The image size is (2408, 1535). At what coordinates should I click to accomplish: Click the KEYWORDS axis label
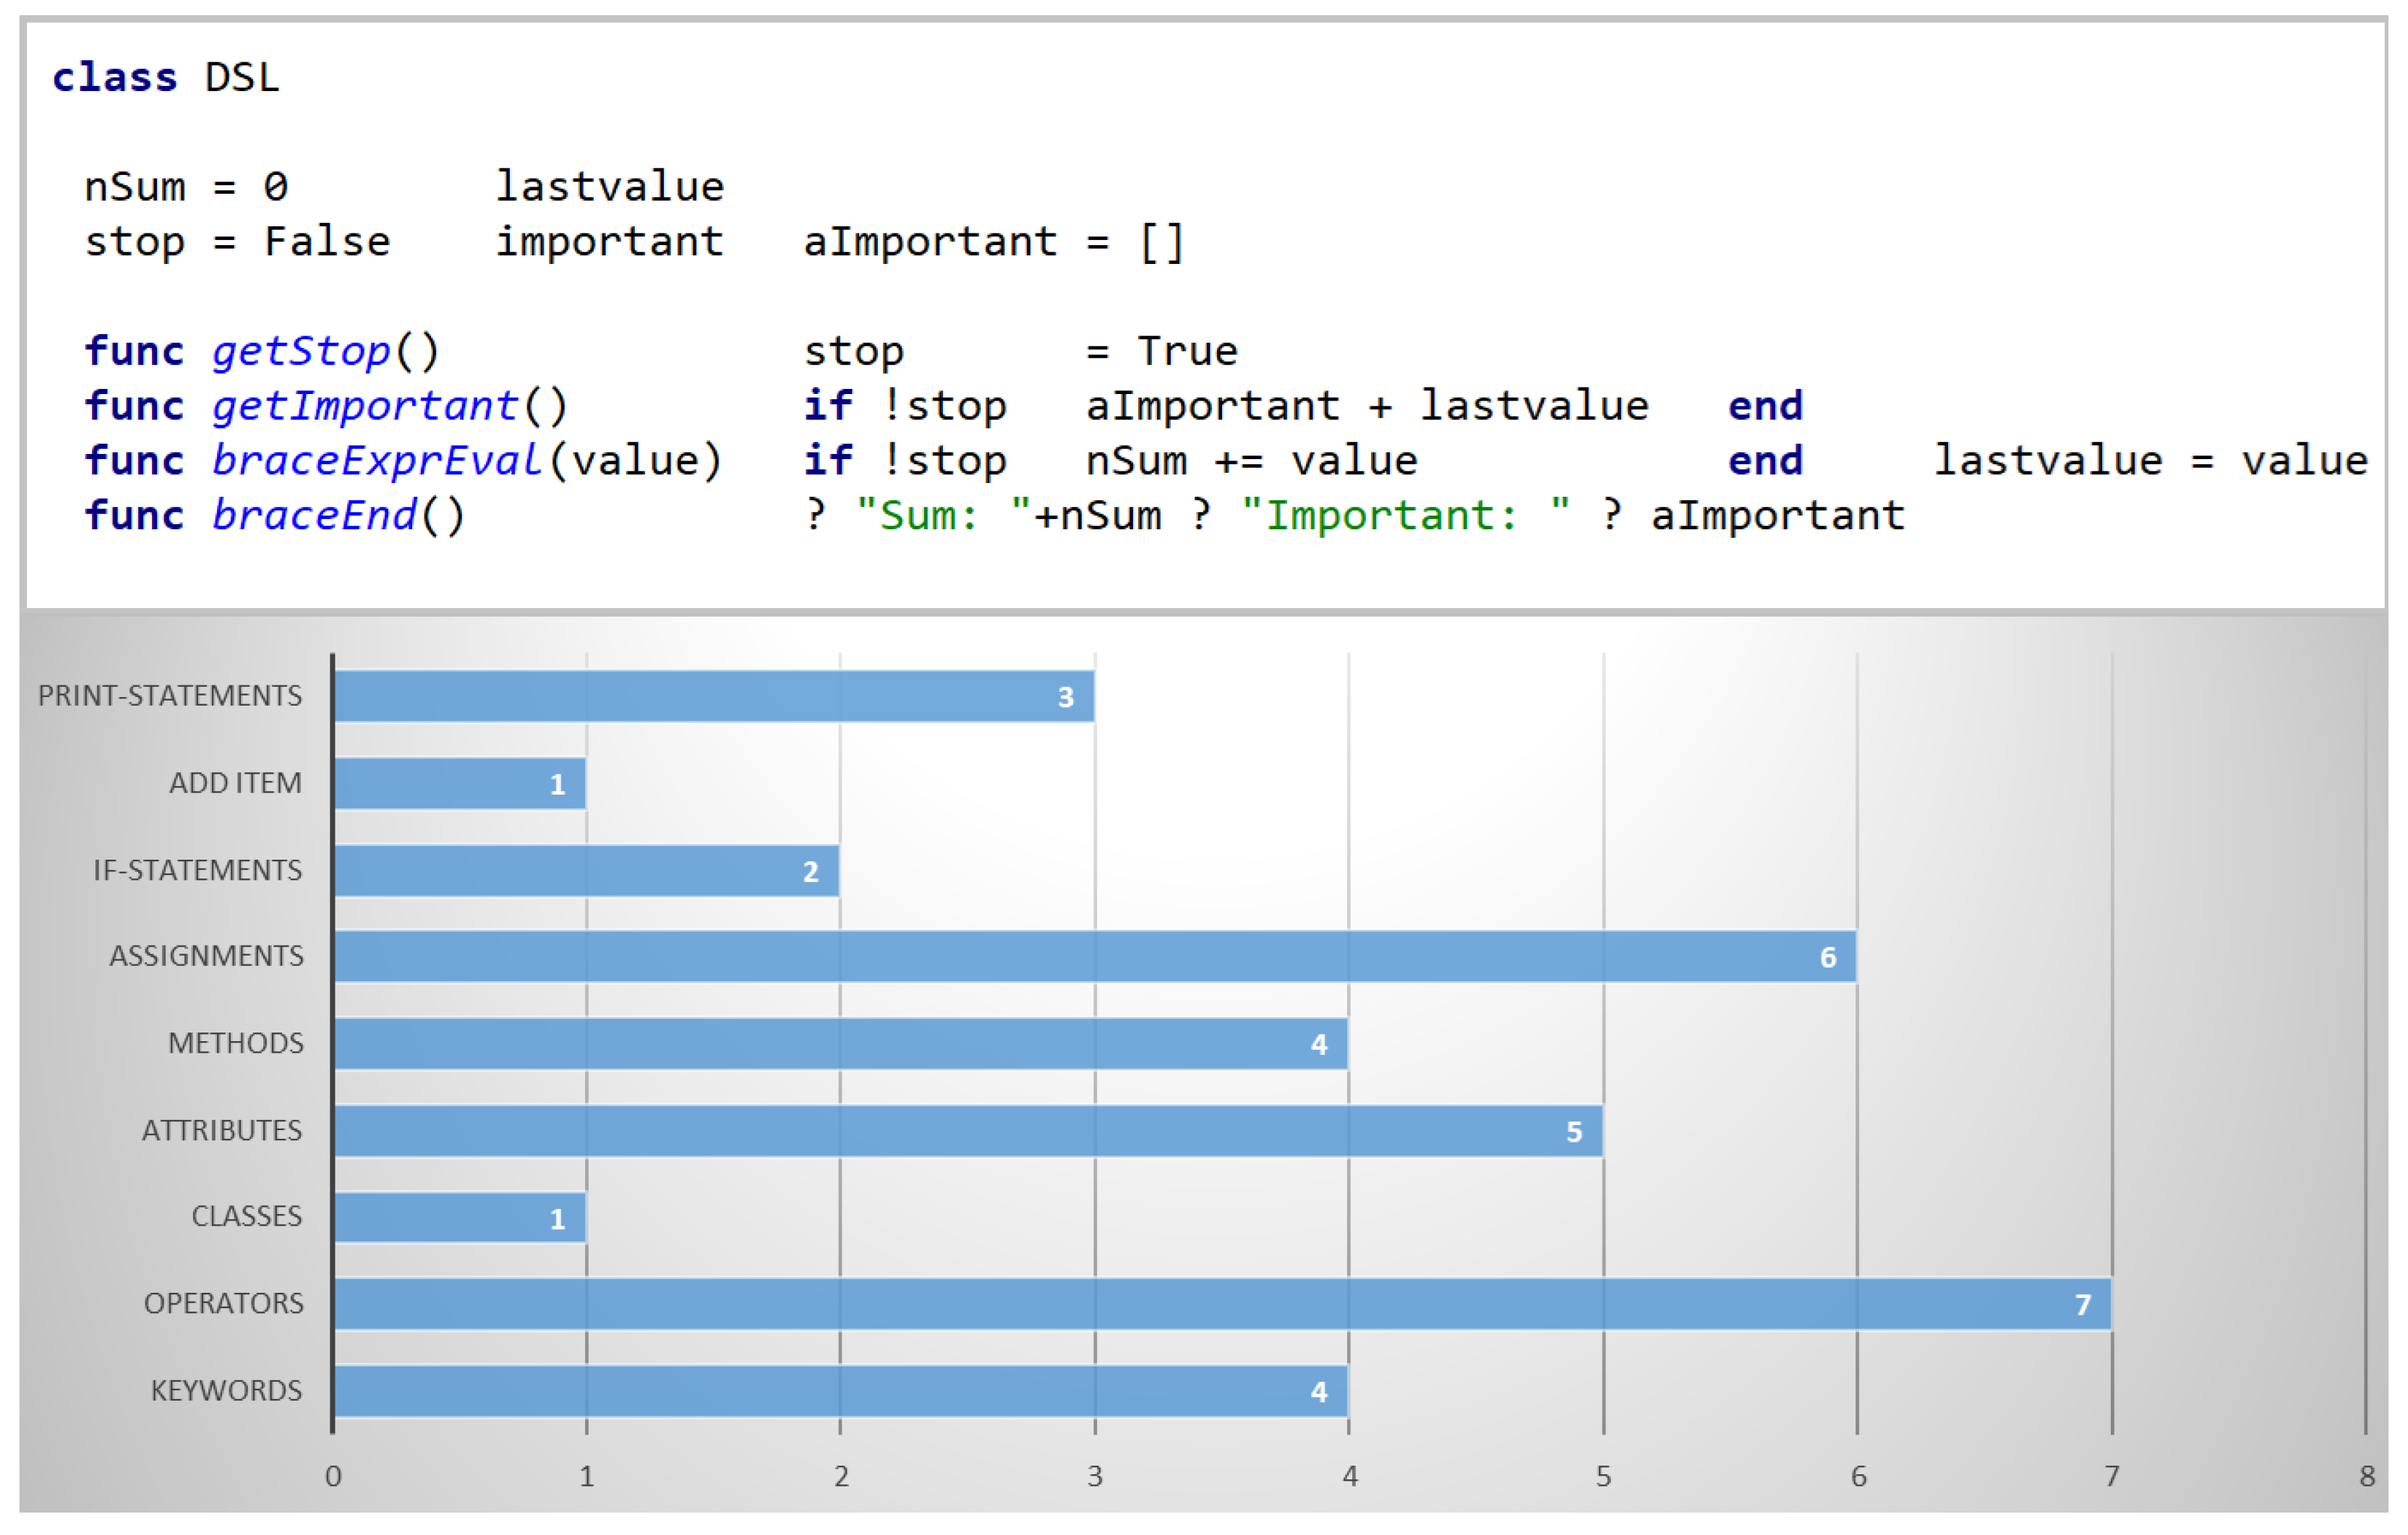click(x=226, y=1391)
